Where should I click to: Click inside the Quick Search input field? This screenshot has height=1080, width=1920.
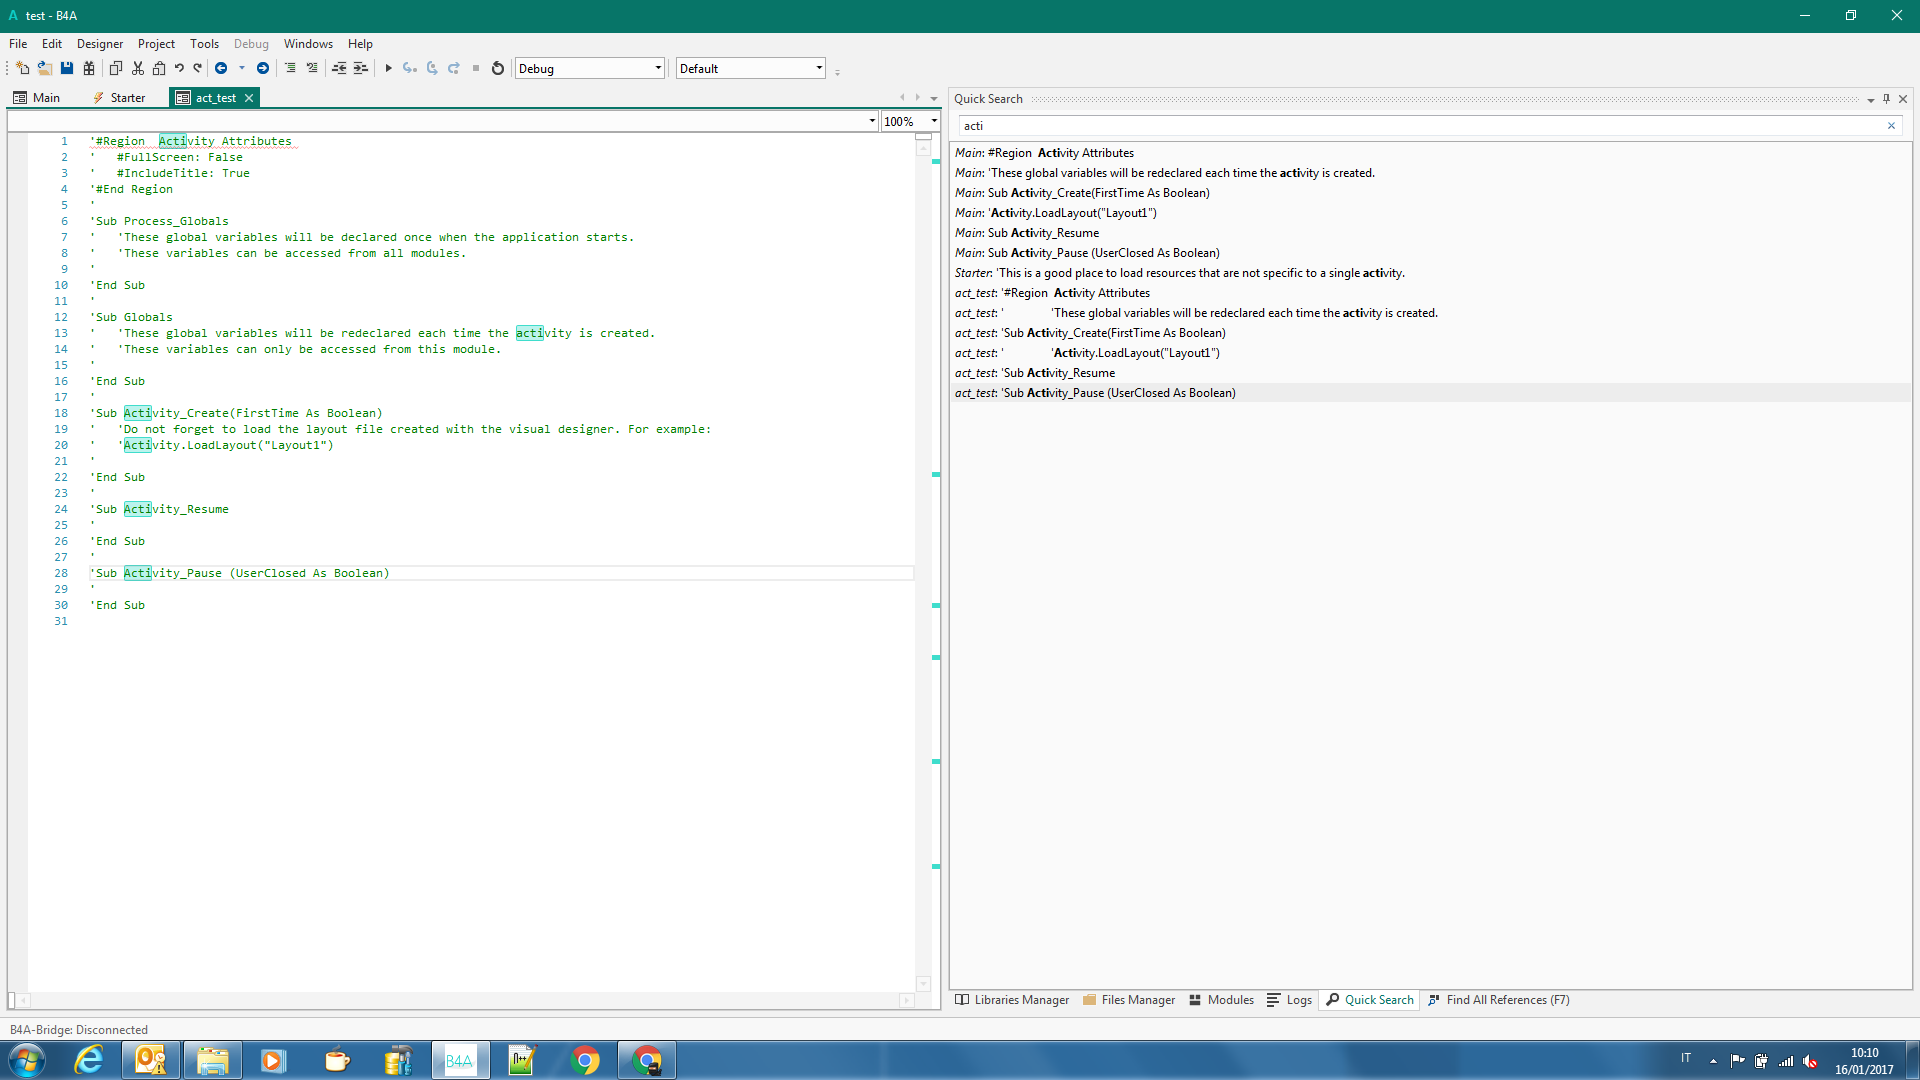1400,126
